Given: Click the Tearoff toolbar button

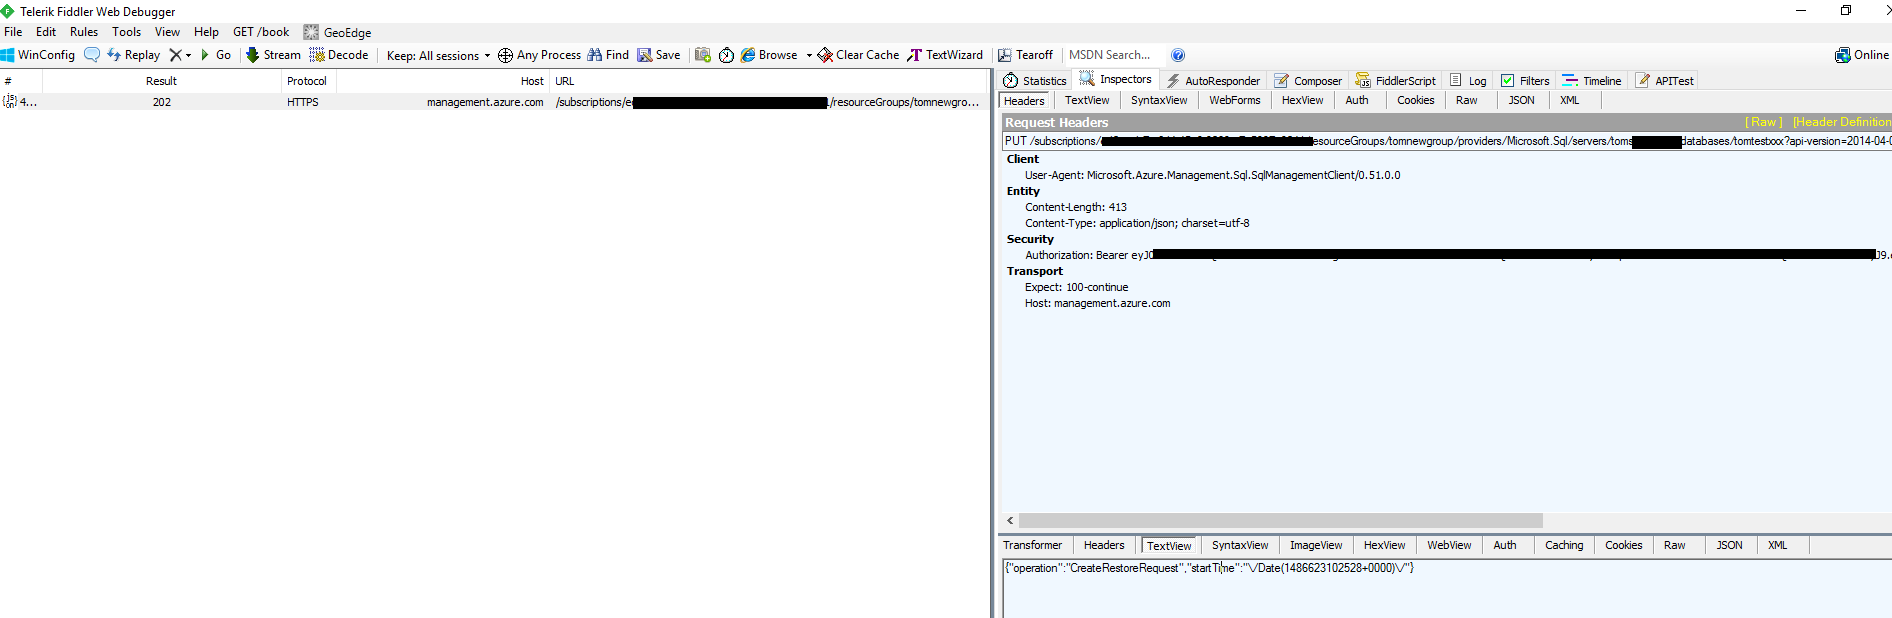Looking at the screenshot, I should point(1025,55).
